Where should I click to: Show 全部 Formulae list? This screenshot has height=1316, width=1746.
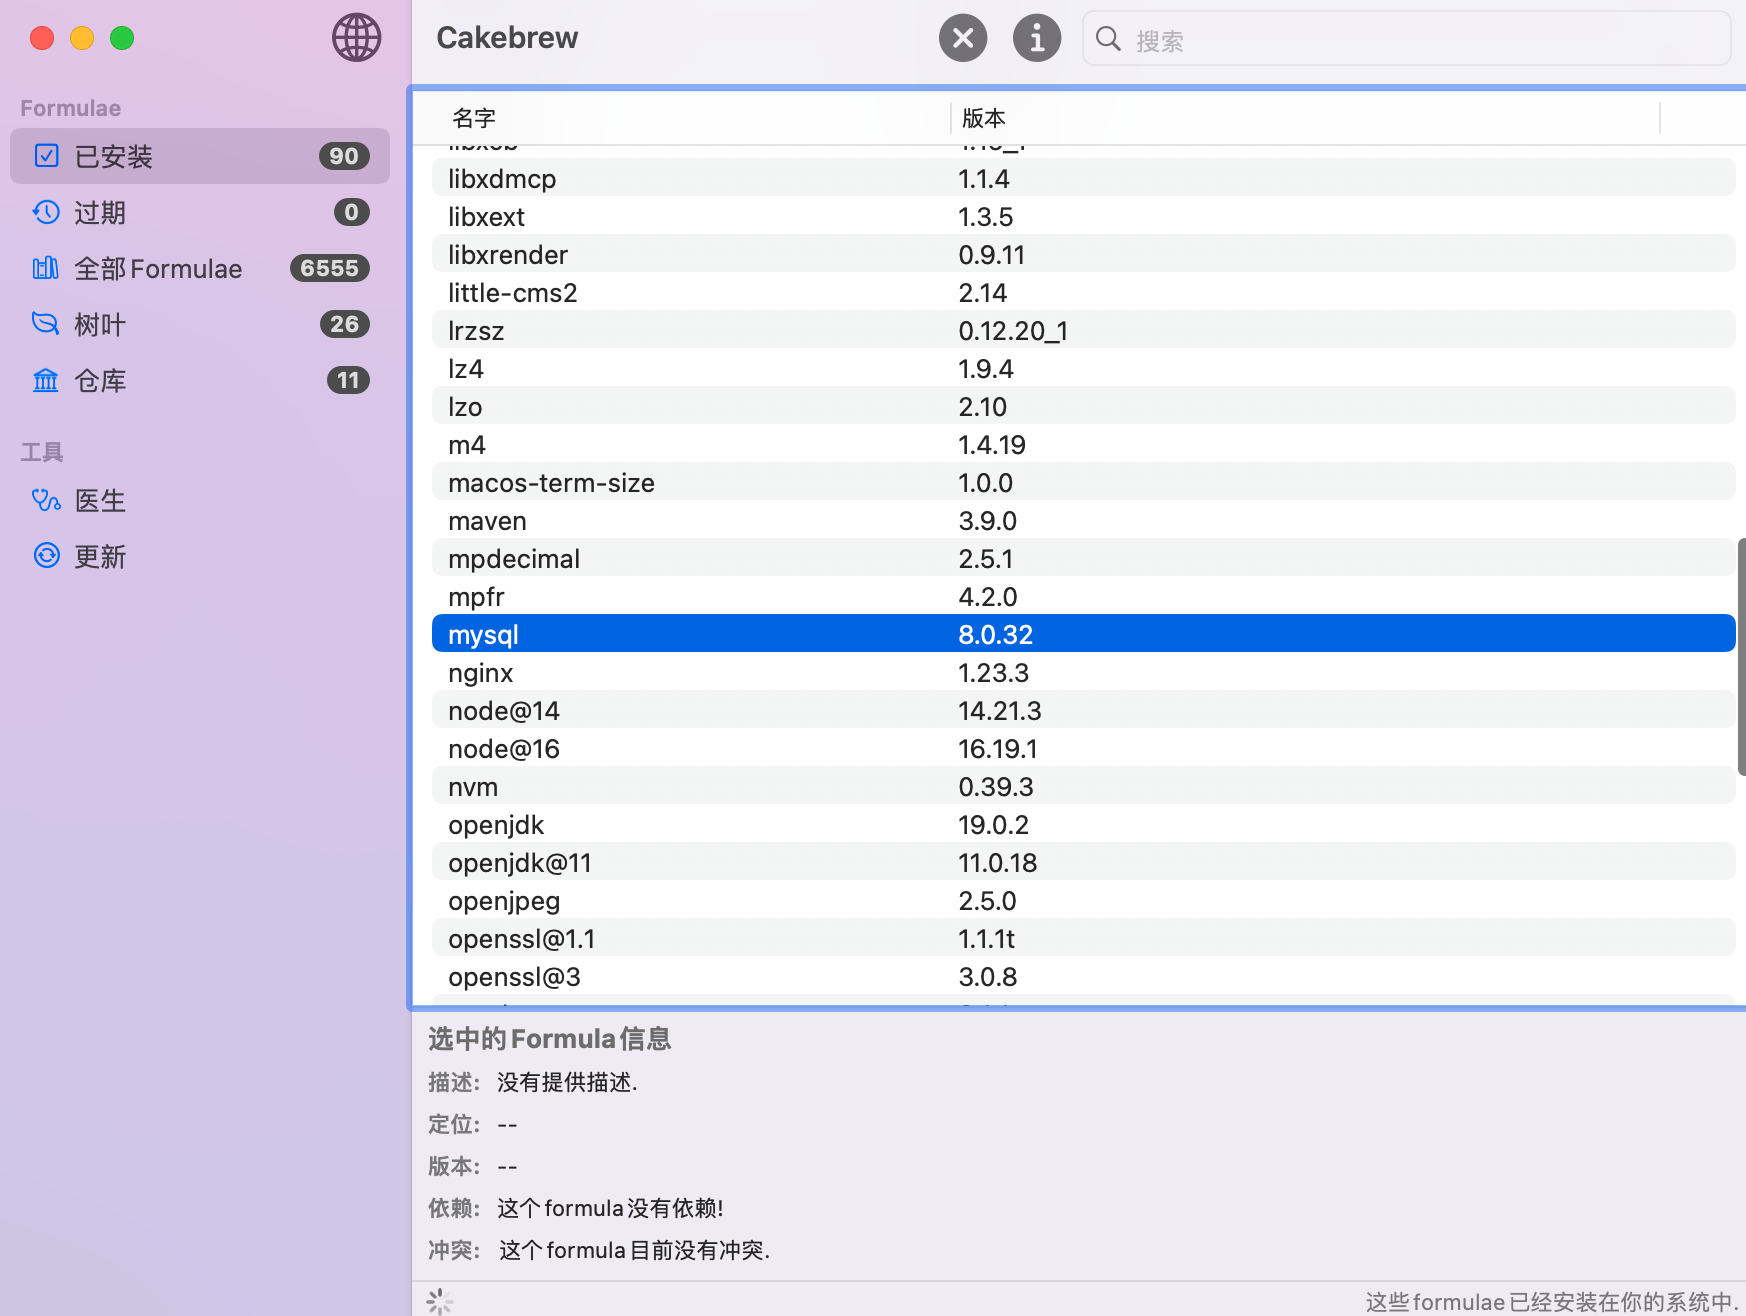200,268
